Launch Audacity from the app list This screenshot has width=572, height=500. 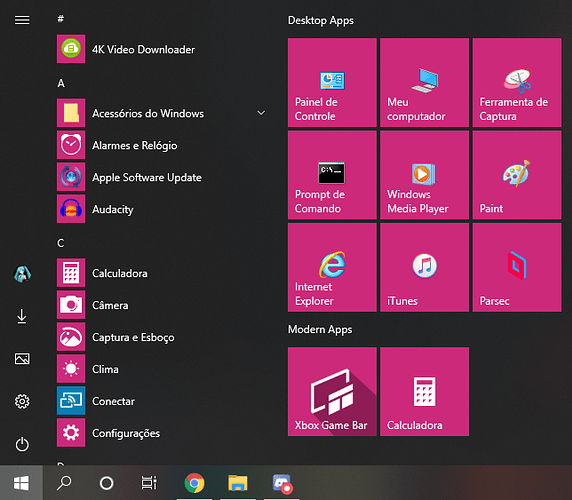(162, 209)
